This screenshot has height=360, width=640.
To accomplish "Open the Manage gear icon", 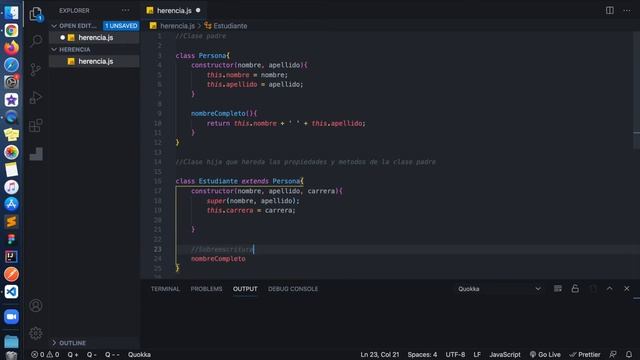I will (x=36, y=333).
